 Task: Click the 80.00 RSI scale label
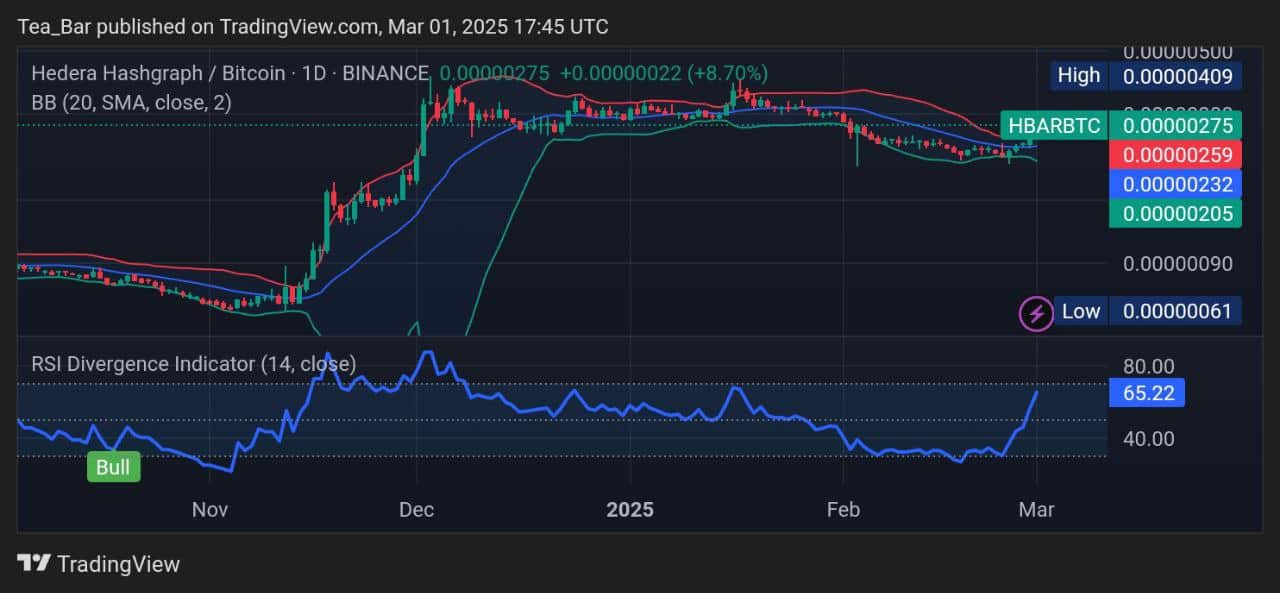pos(1148,366)
